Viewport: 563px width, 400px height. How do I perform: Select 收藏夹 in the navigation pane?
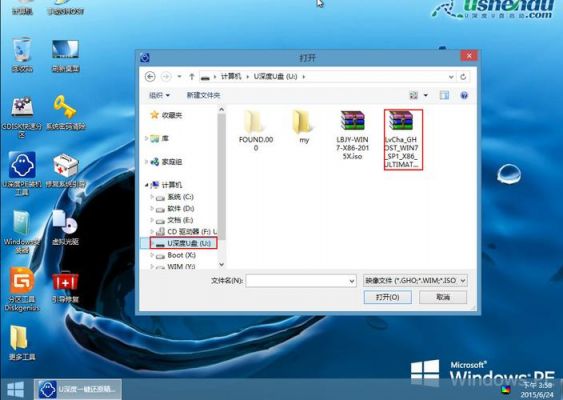pos(166,115)
